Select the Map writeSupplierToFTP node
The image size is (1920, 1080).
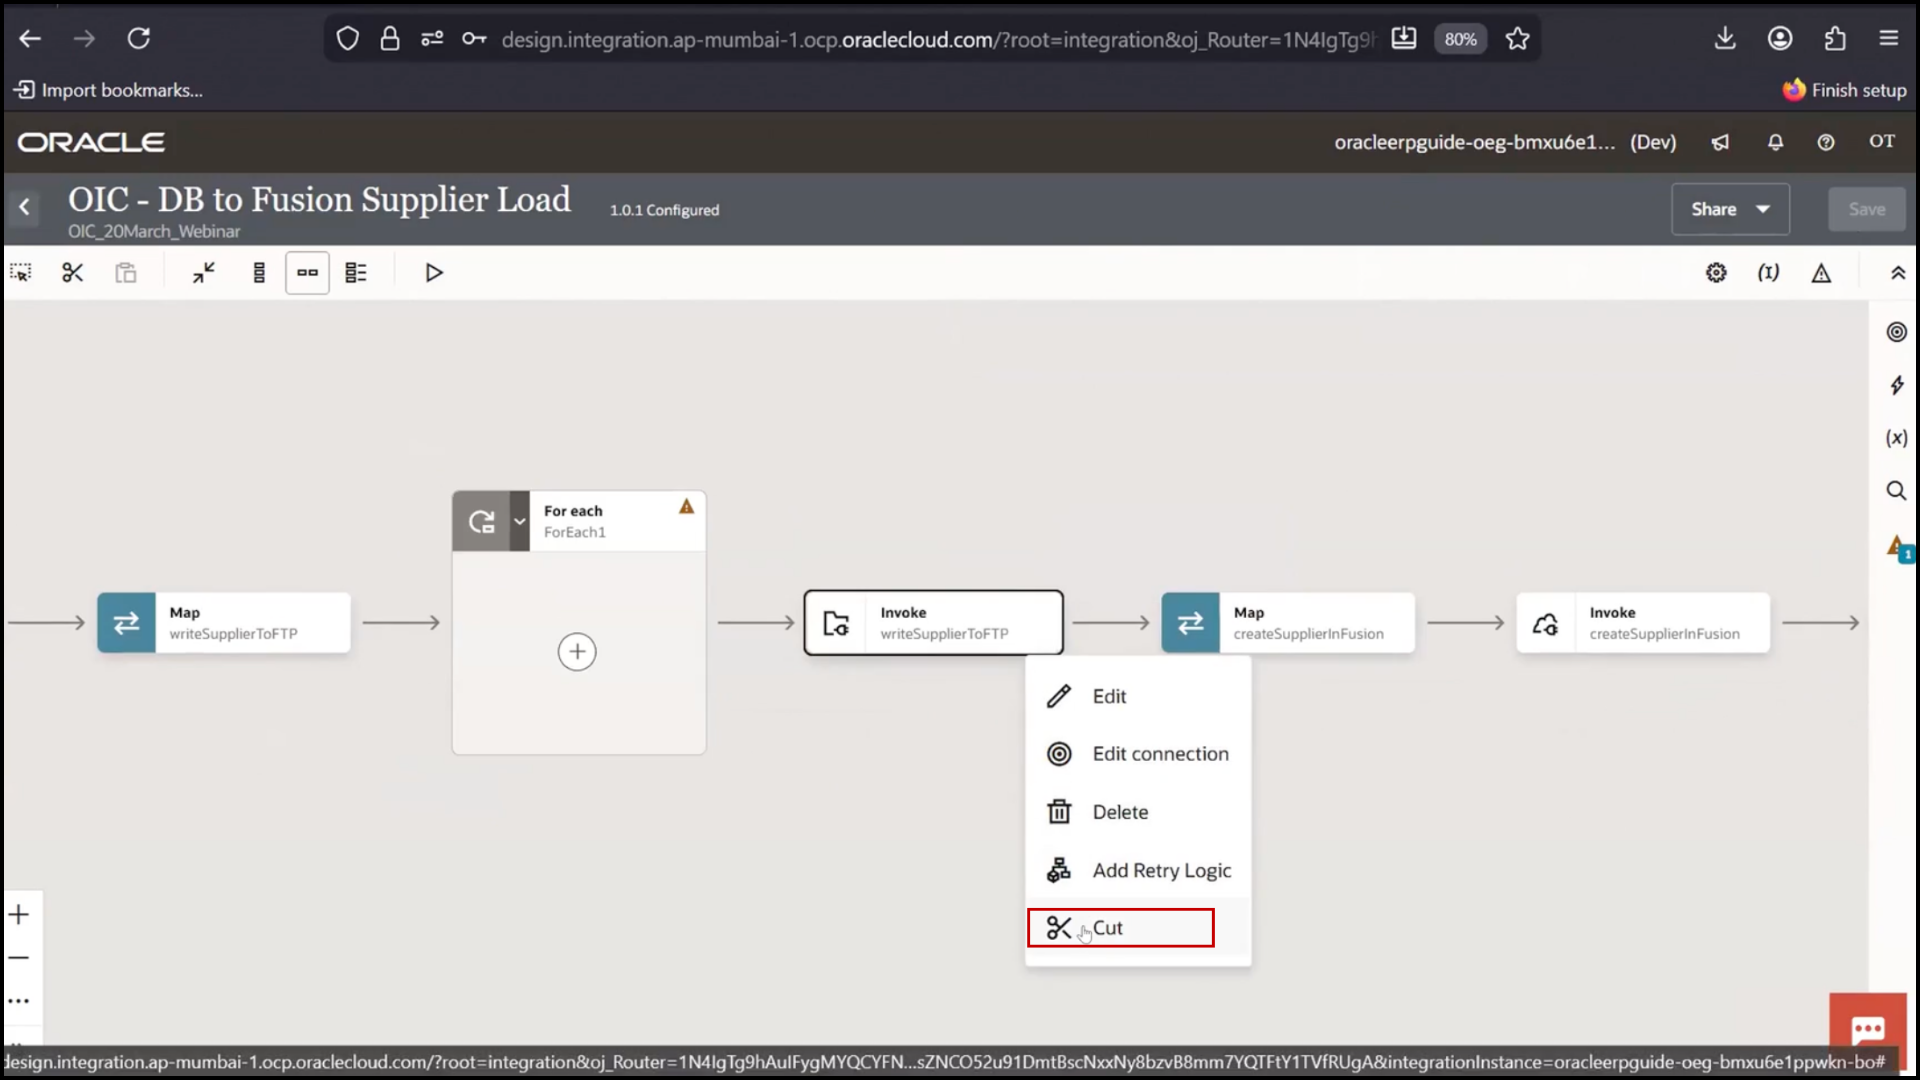tap(224, 623)
